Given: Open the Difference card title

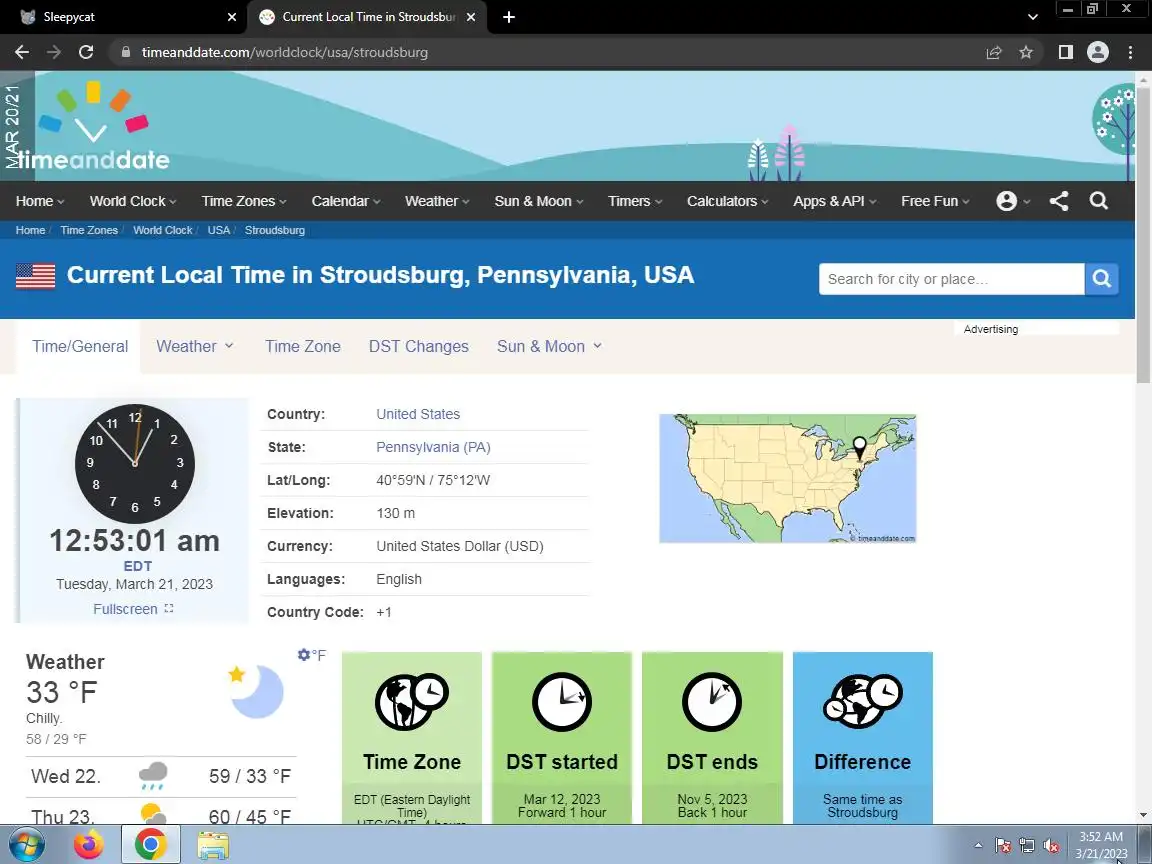Looking at the screenshot, I should tap(863, 762).
